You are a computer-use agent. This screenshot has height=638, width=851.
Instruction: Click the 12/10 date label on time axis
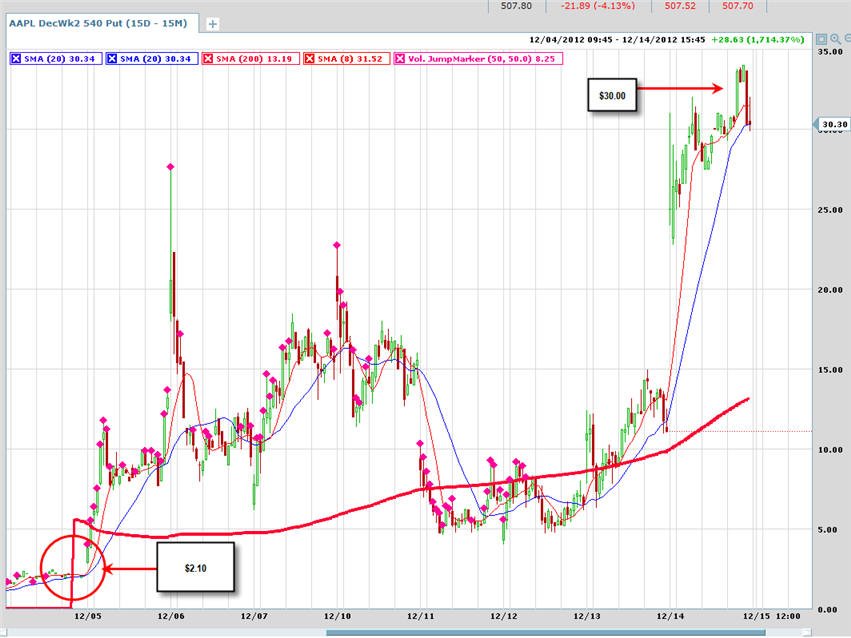click(x=336, y=616)
